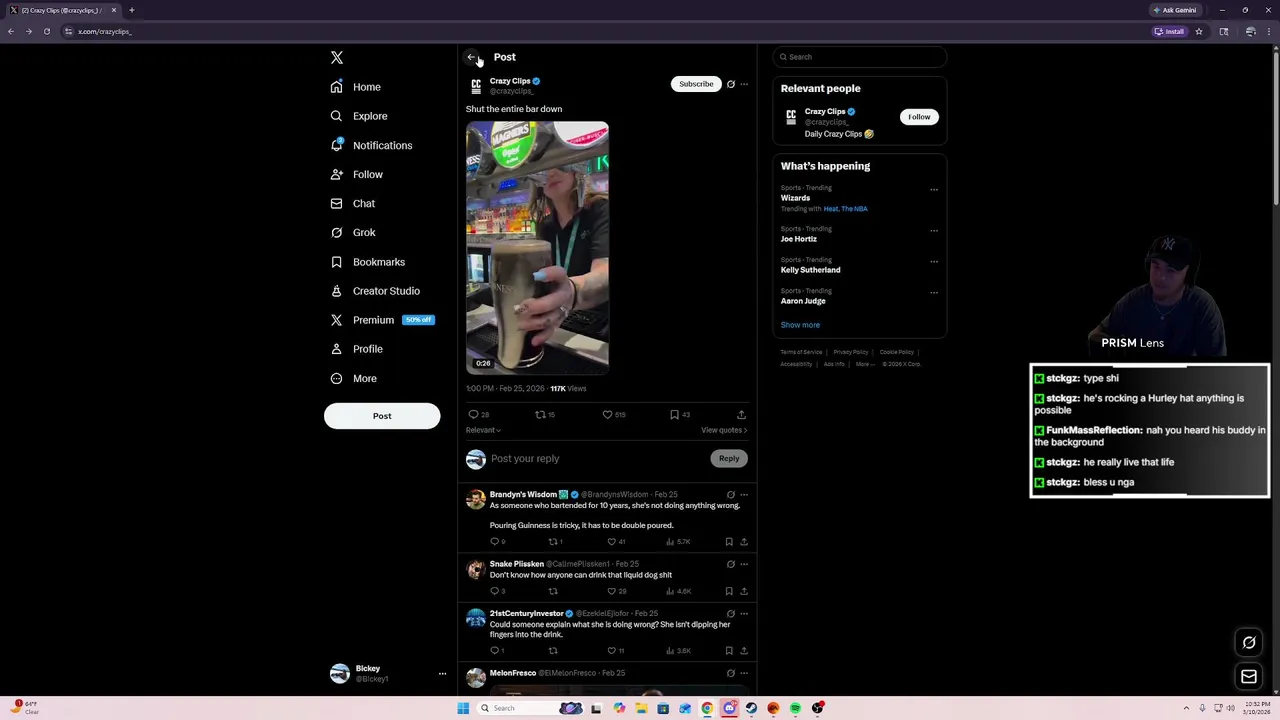
Task: Open floating messages envelope button
Action: [1249, 677]
